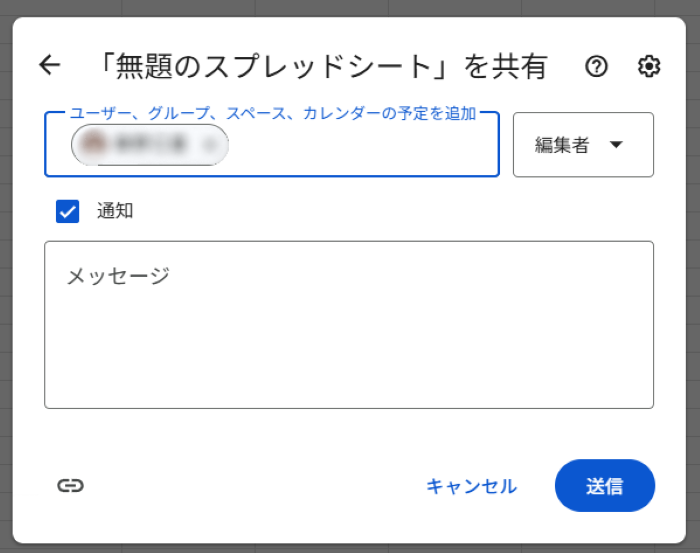The image size is (700, 553).
Task: Click the back arrow in the share dialog
Action: point(49,66)
